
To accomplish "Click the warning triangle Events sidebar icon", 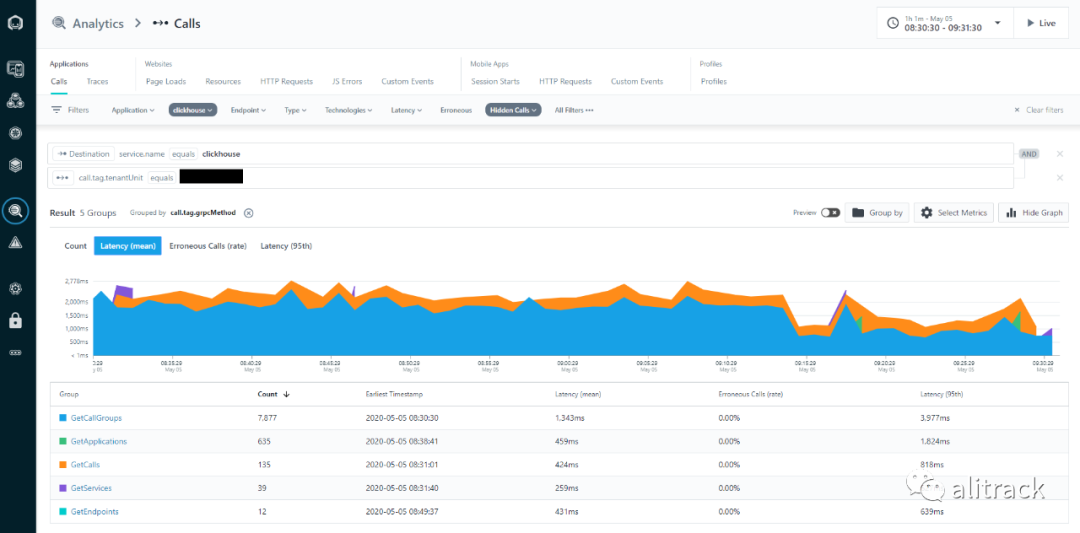I will coord(15,242).
